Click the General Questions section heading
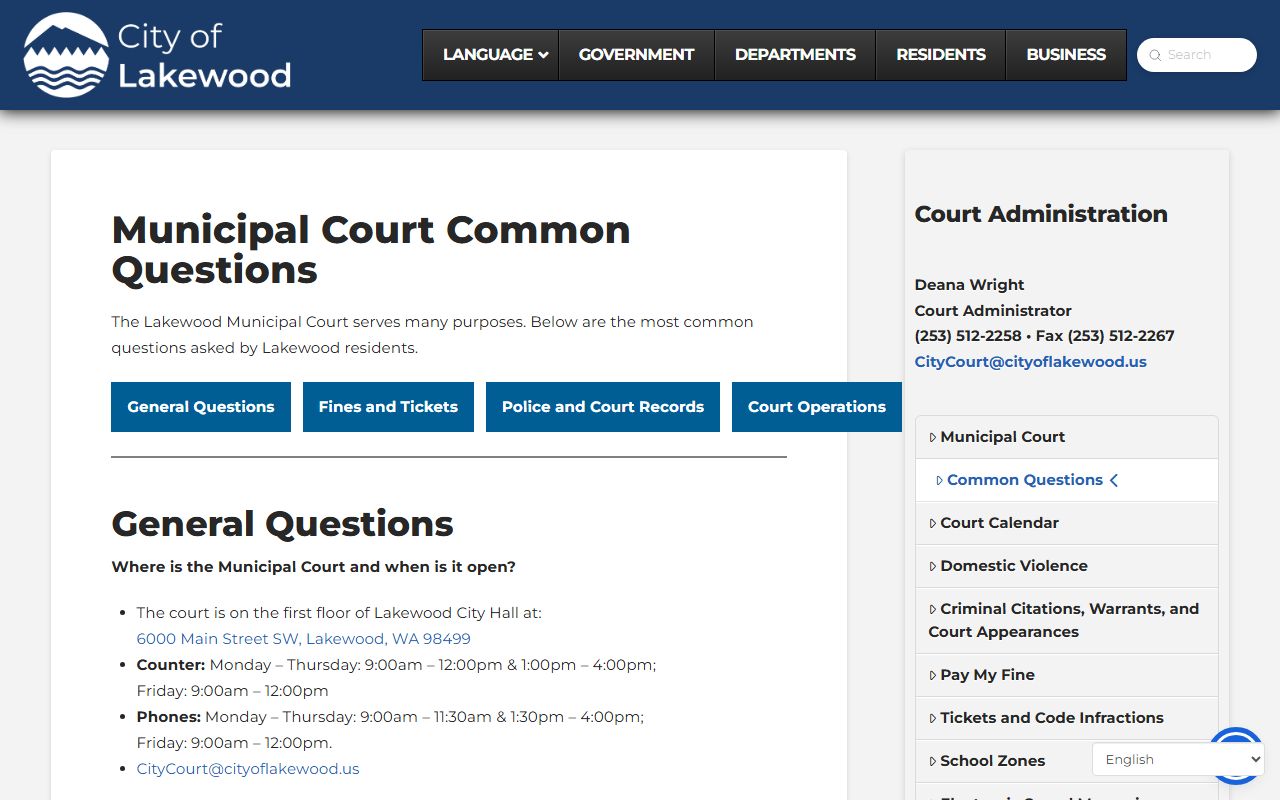This screenshot has height=800, width=1280. click(x=283, y=524)
